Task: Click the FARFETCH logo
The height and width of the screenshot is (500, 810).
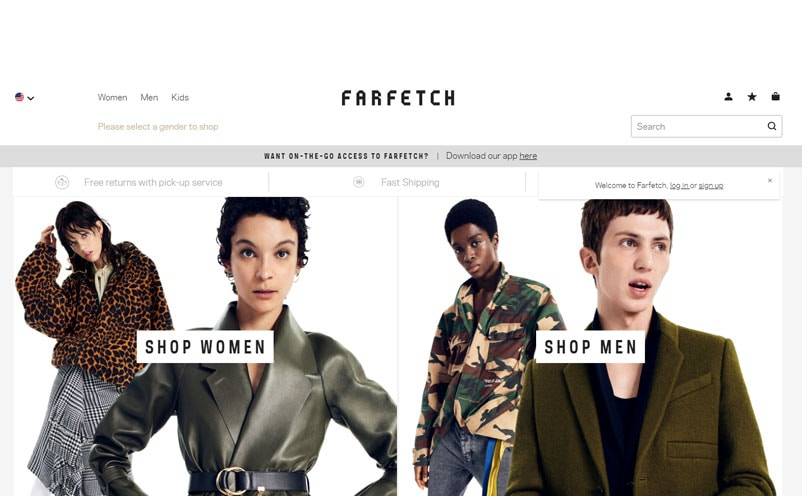Action: [398, 98]
